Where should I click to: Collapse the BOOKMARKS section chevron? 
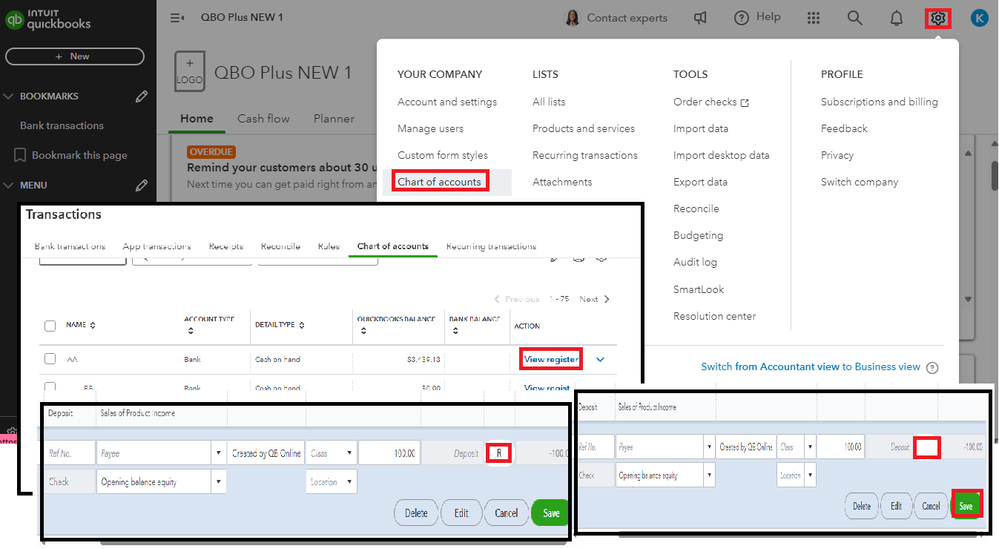pos(8,97)
